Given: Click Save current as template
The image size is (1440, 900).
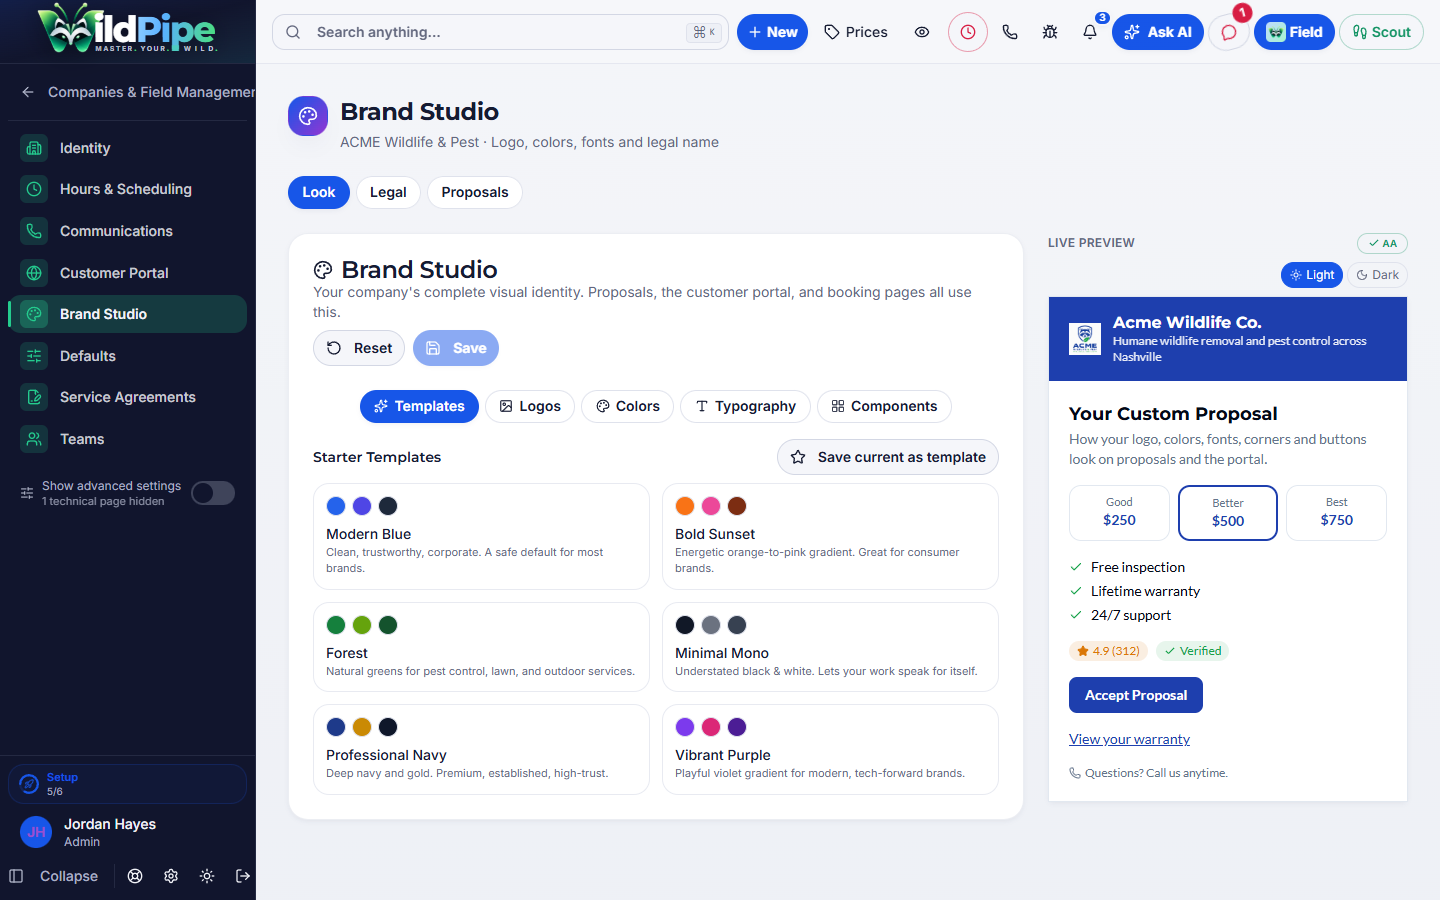Looking at the screenshot, I should point(888,457).
